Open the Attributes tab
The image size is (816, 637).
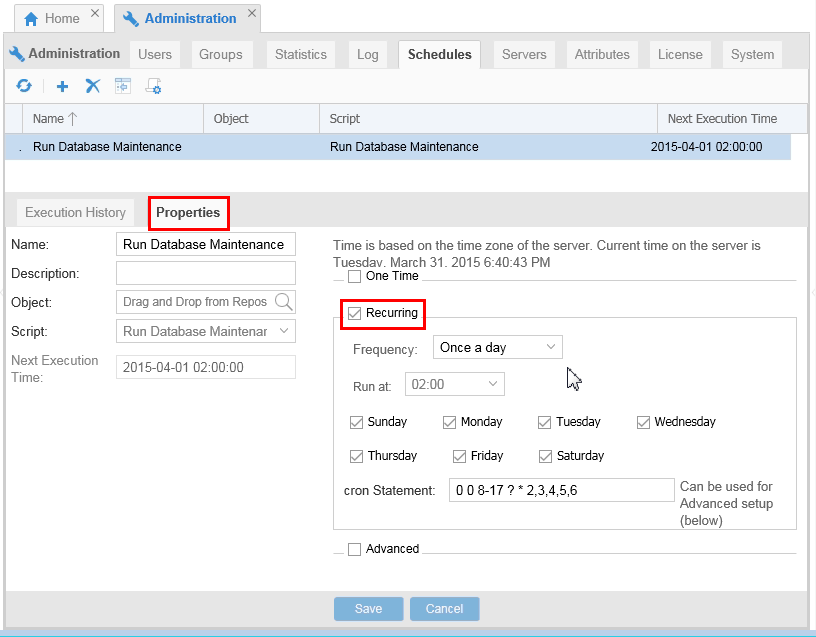602,55
